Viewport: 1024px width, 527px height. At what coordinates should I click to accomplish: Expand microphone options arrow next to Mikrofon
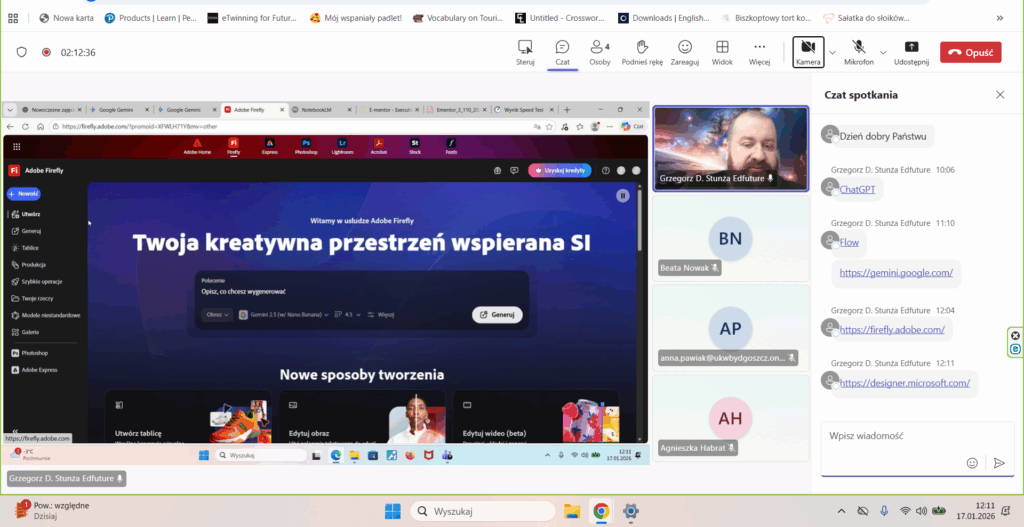pos(882,52)
